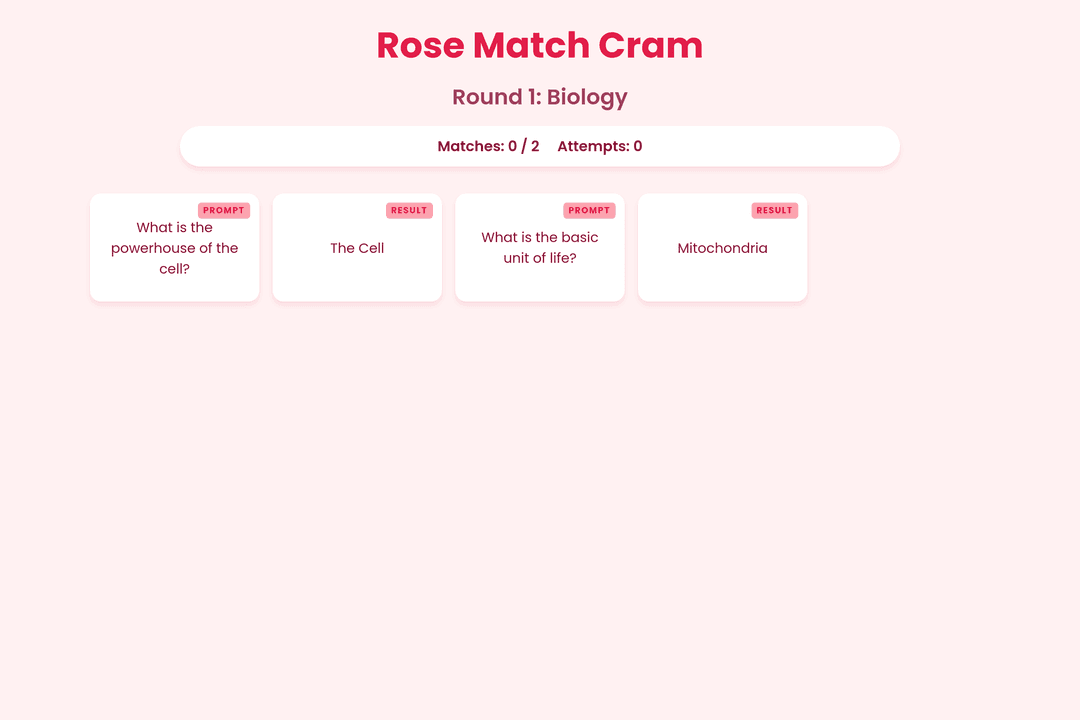Click RESULT badge on The Cell card
Viewport: 1080px width, 720px height.
pos(409,210)
